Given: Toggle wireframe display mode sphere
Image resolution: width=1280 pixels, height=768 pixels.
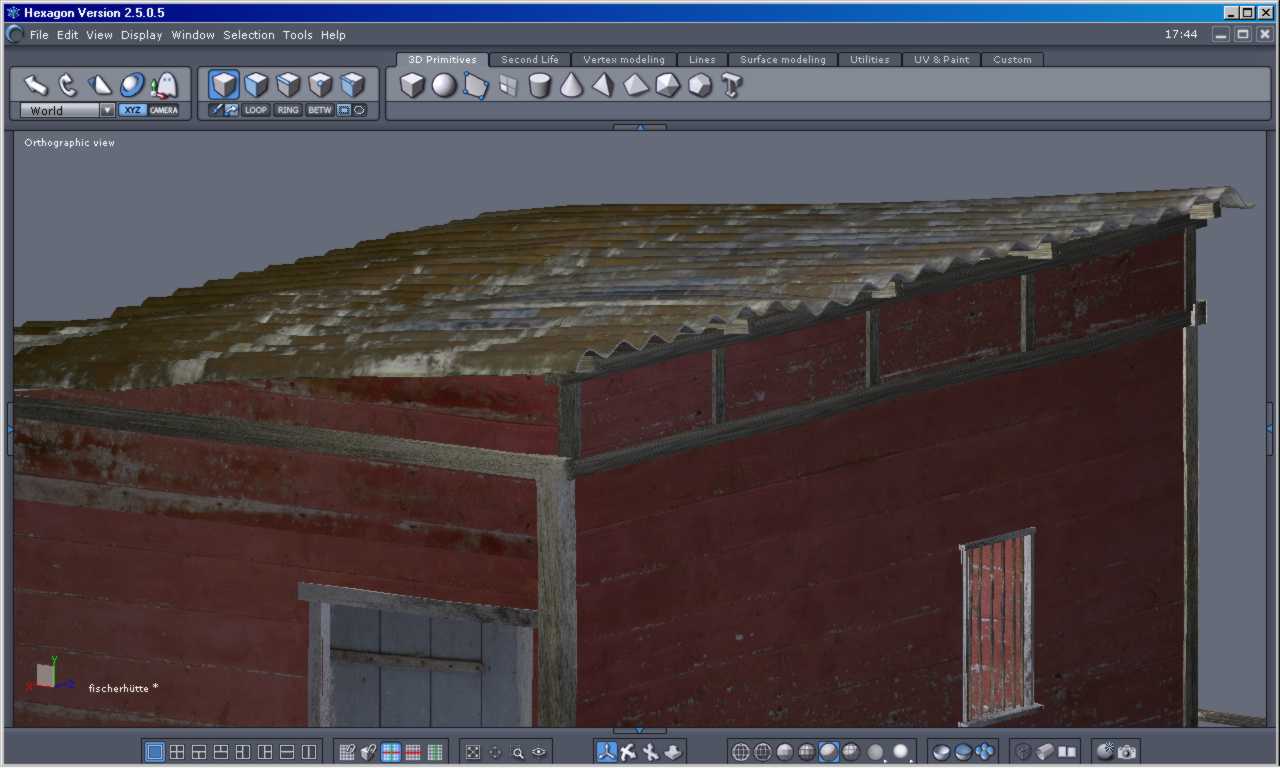Looking at the screenshot, I should (741, 752).
